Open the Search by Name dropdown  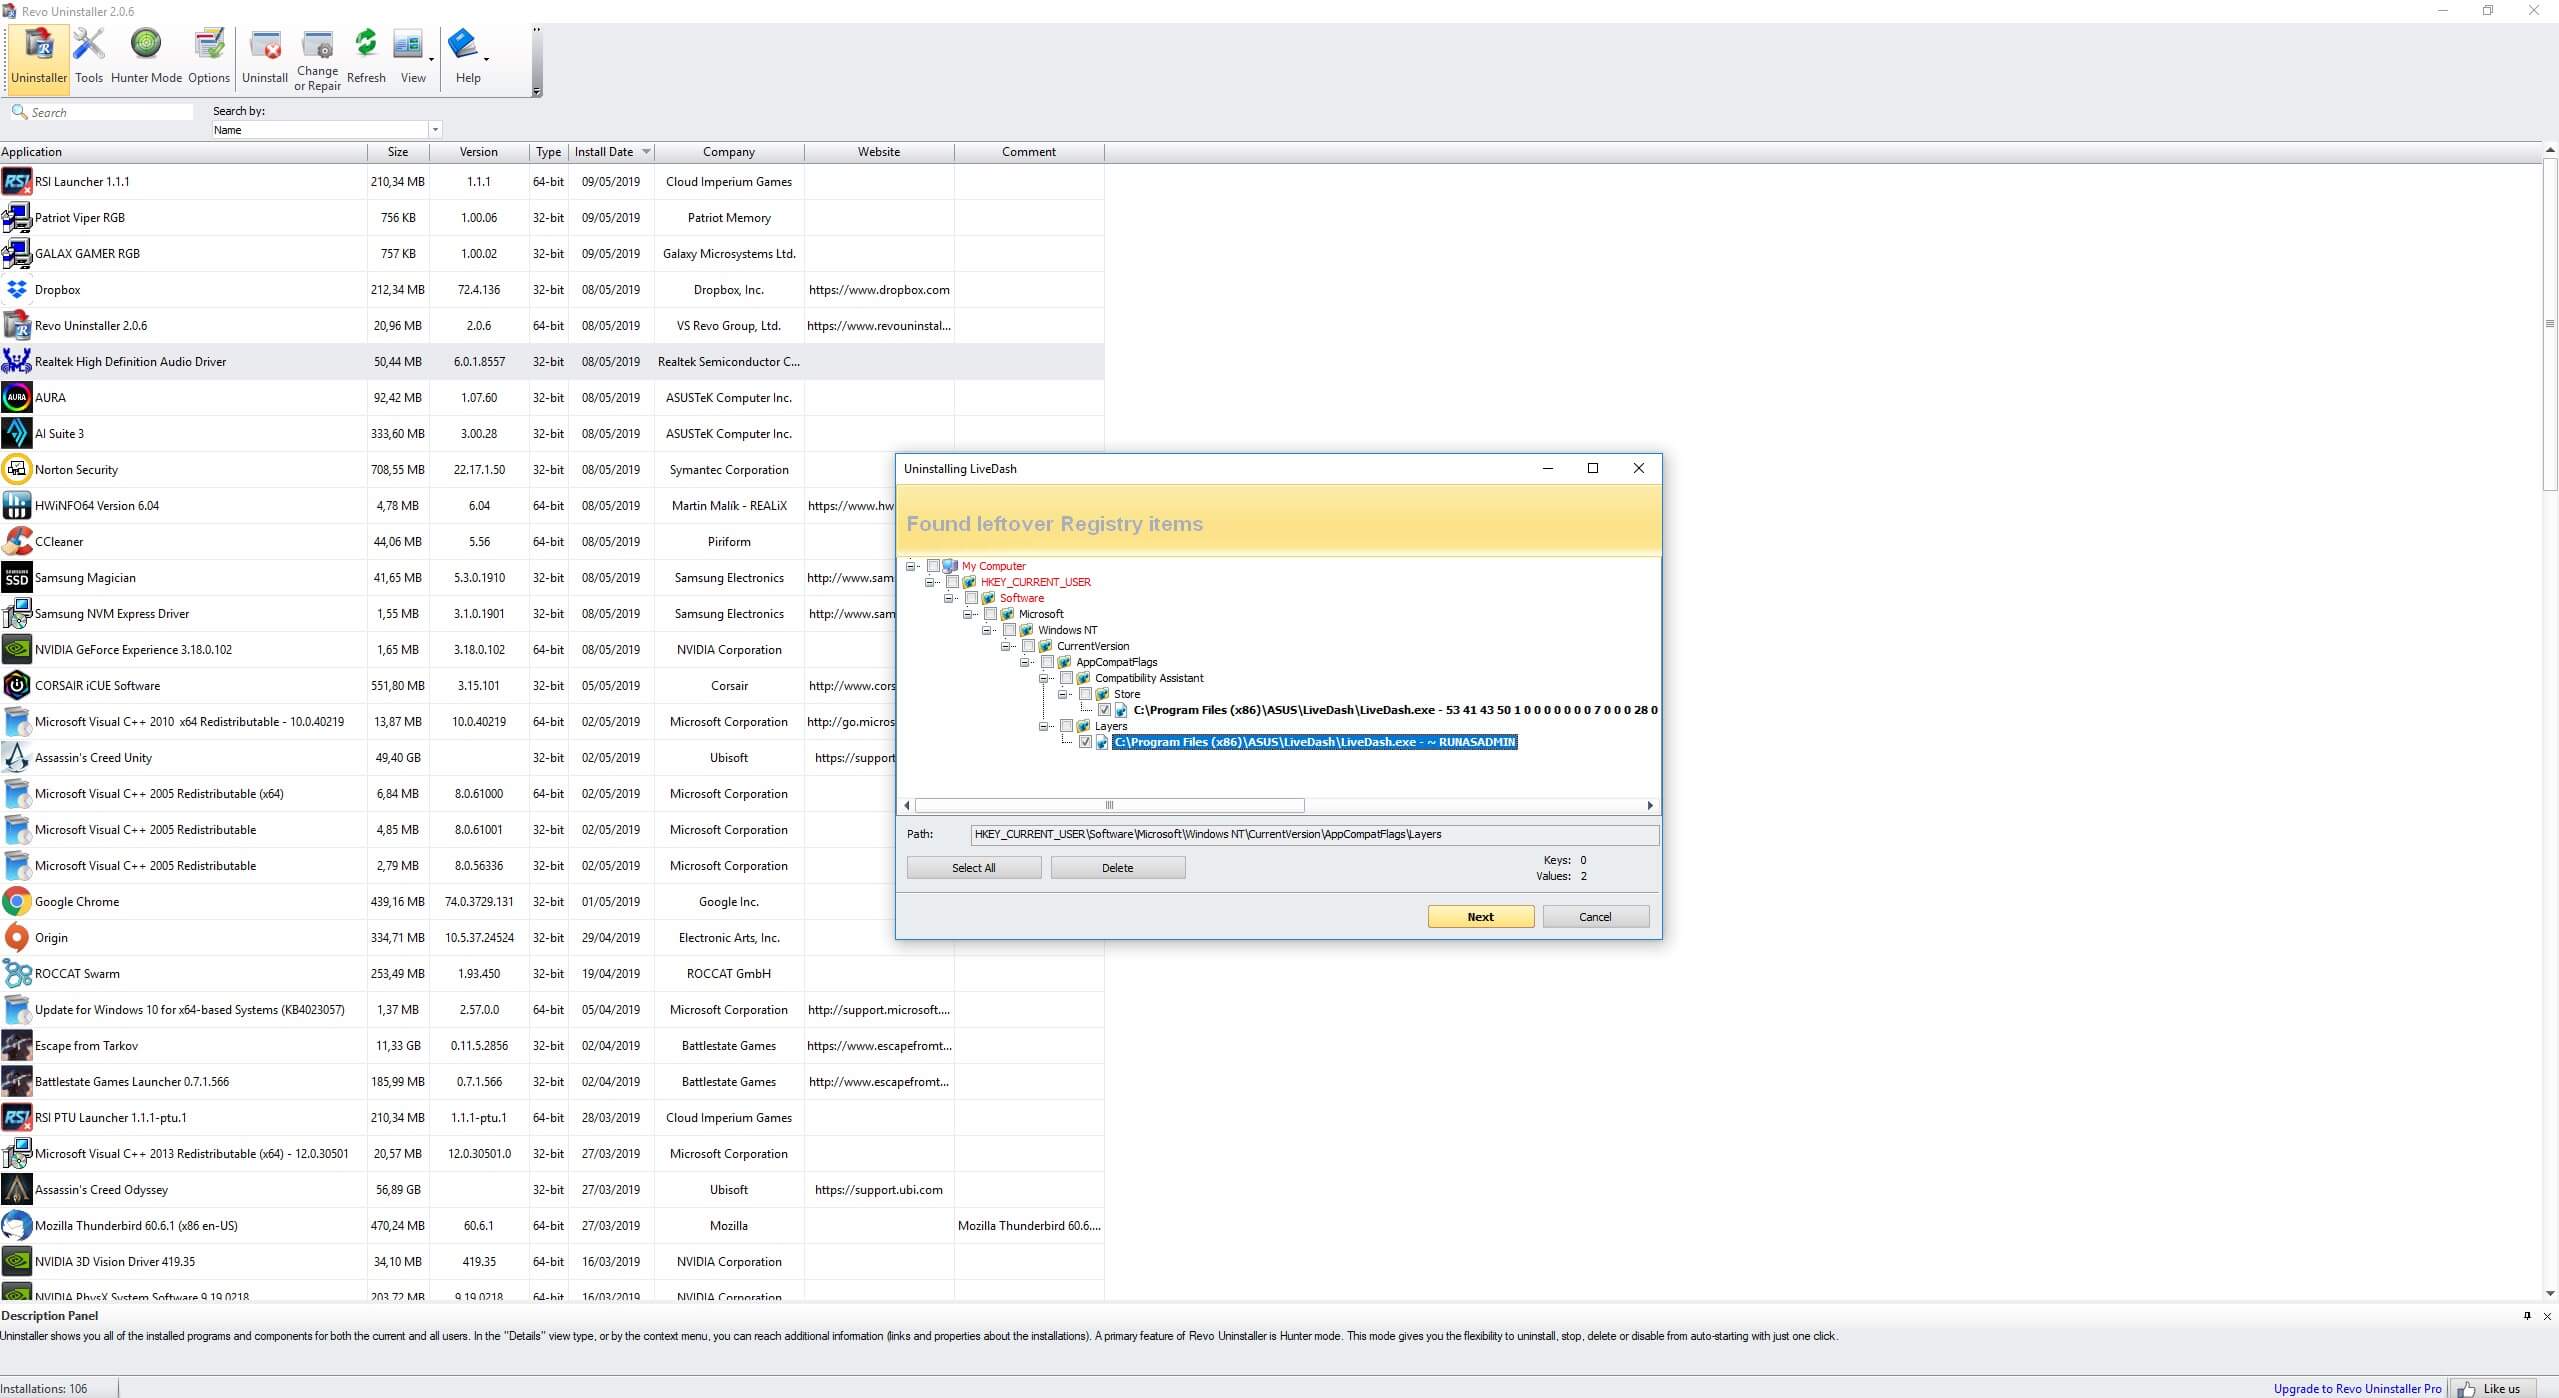(x=434, y=130)
